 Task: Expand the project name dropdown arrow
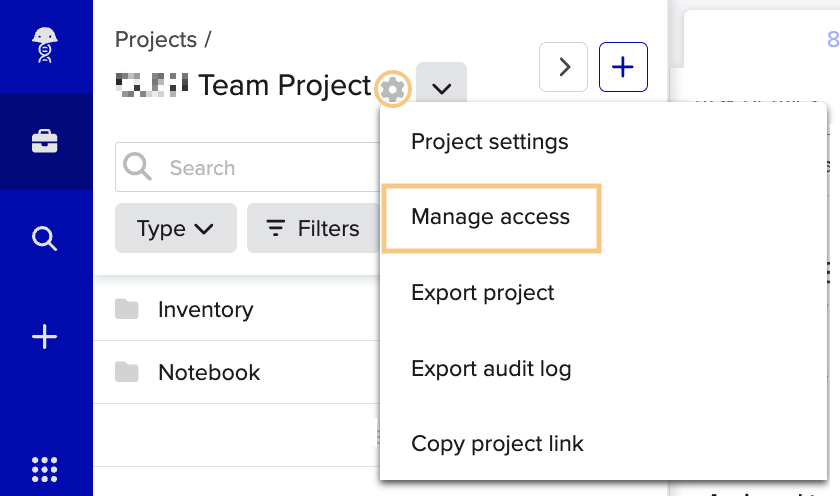(441, 88)
